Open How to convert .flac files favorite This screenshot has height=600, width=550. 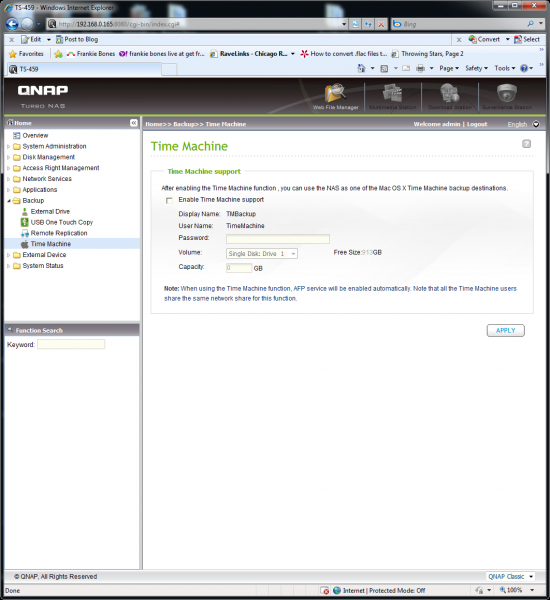point(344,54)
